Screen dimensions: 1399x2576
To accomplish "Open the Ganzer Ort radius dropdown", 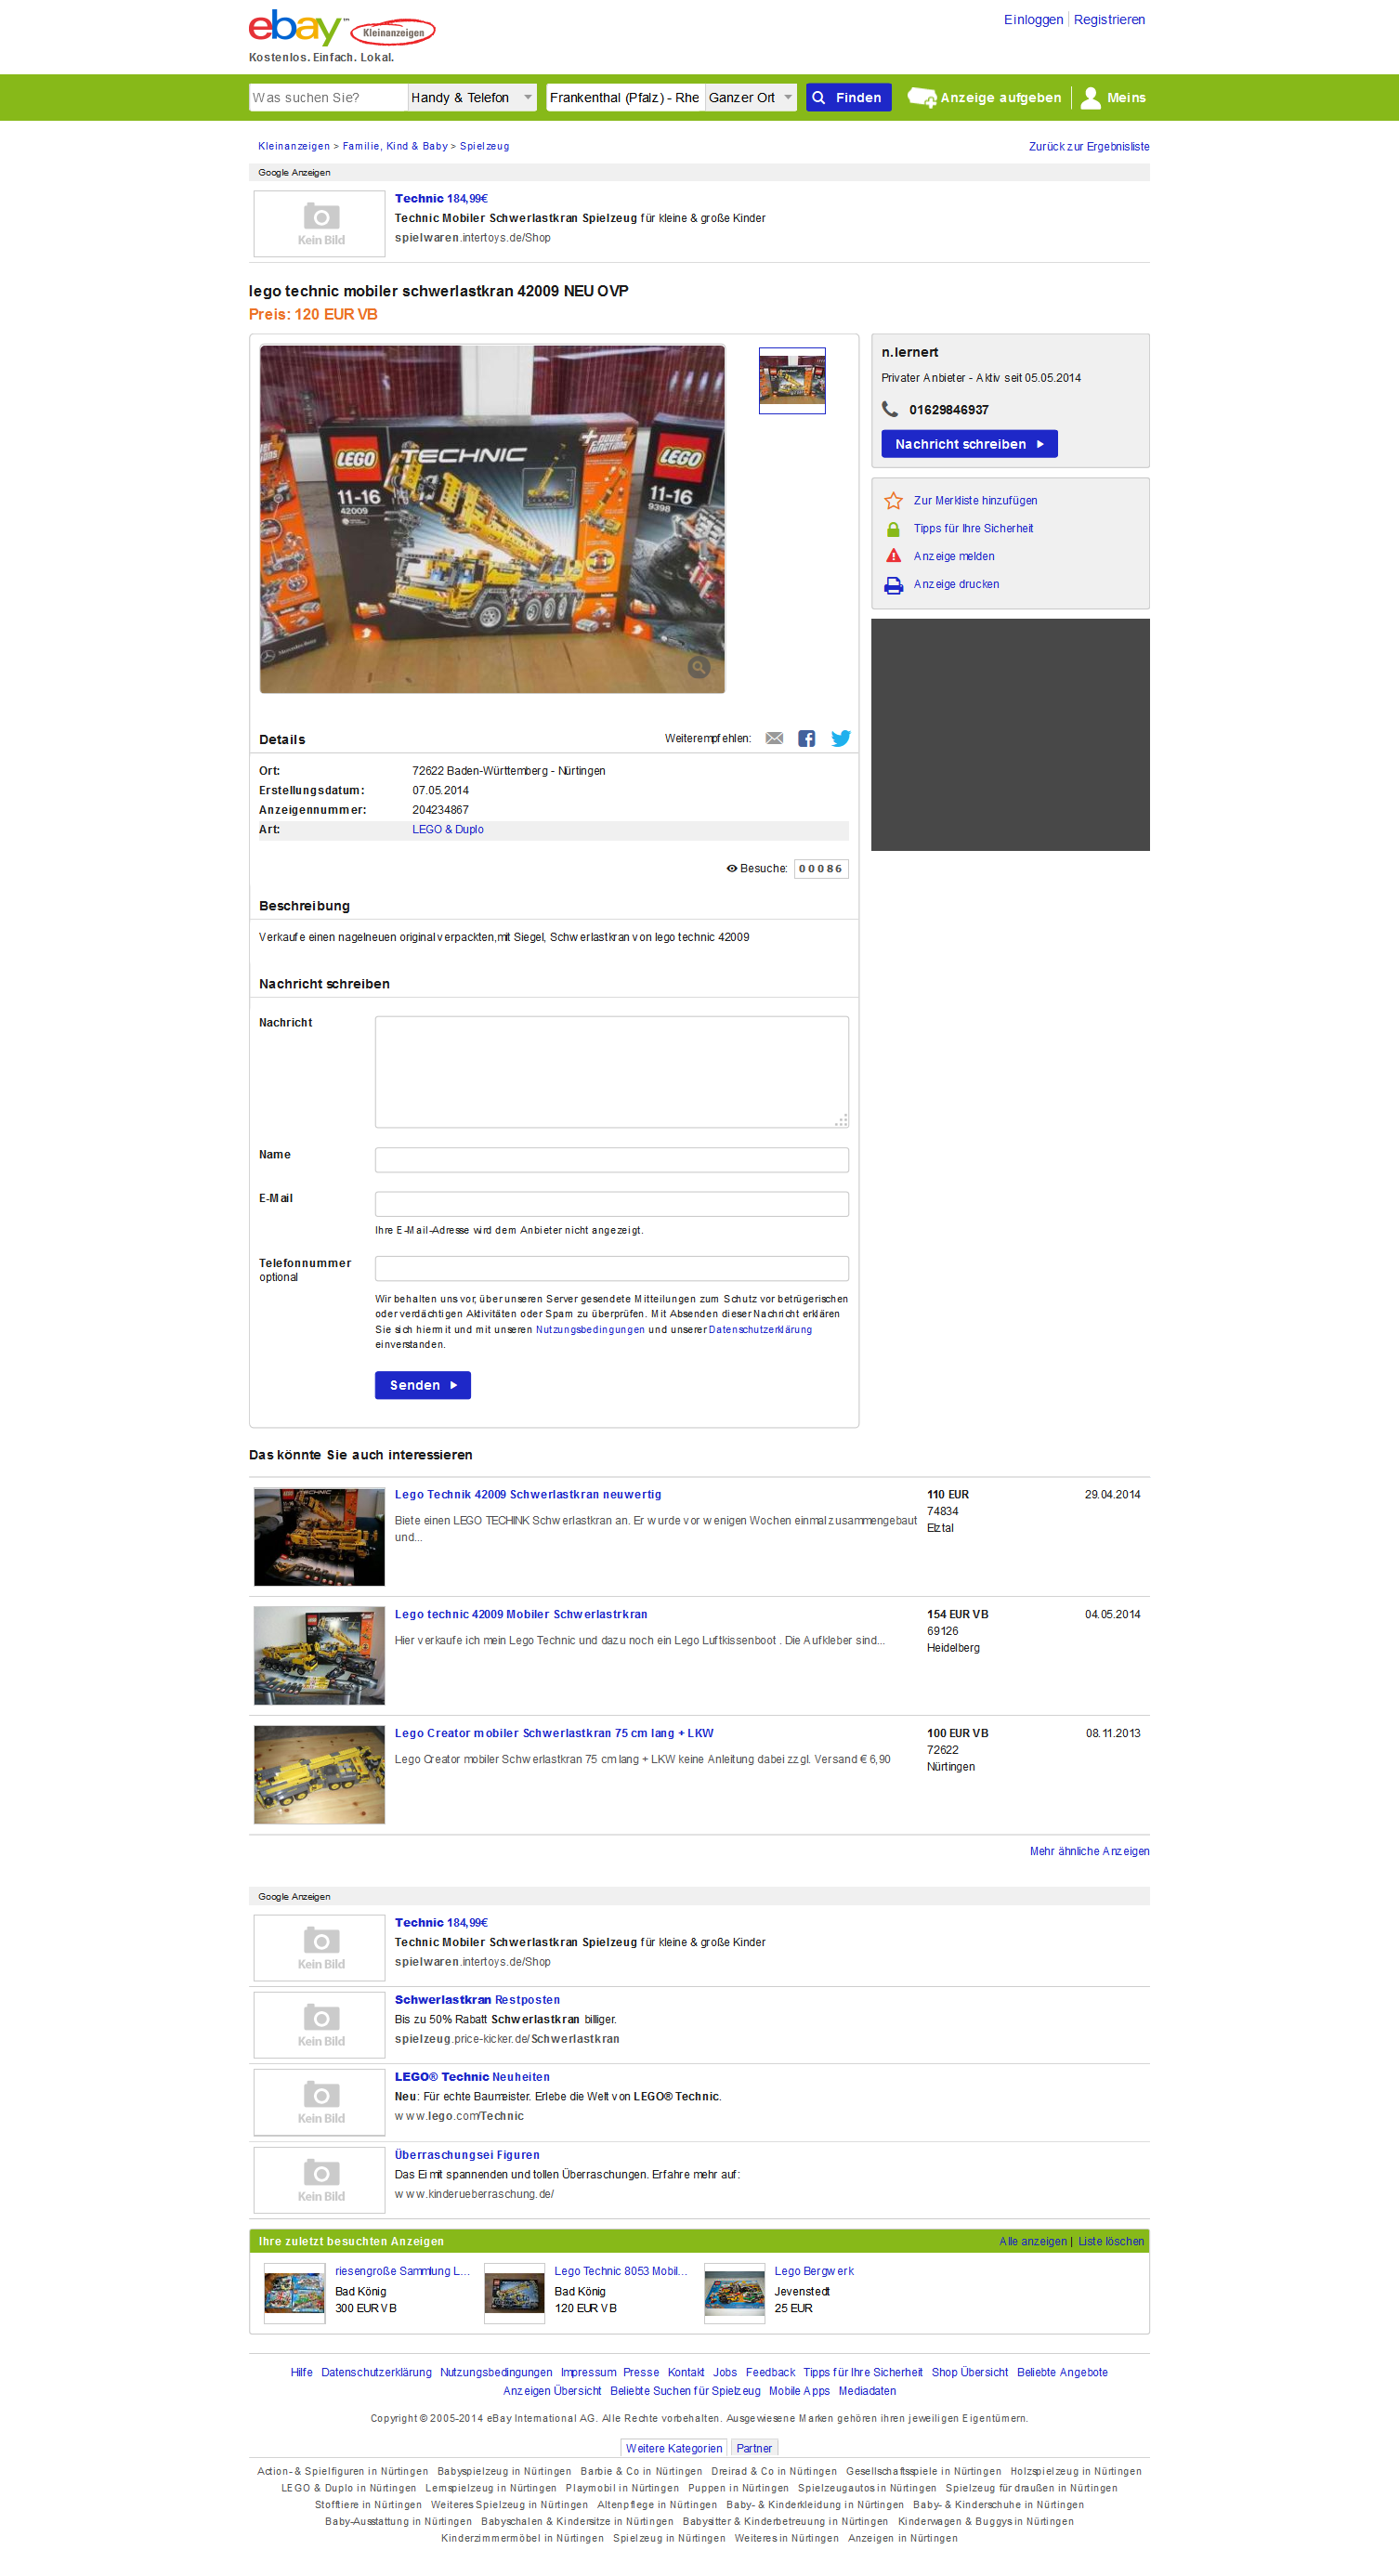I will [751, 97].
